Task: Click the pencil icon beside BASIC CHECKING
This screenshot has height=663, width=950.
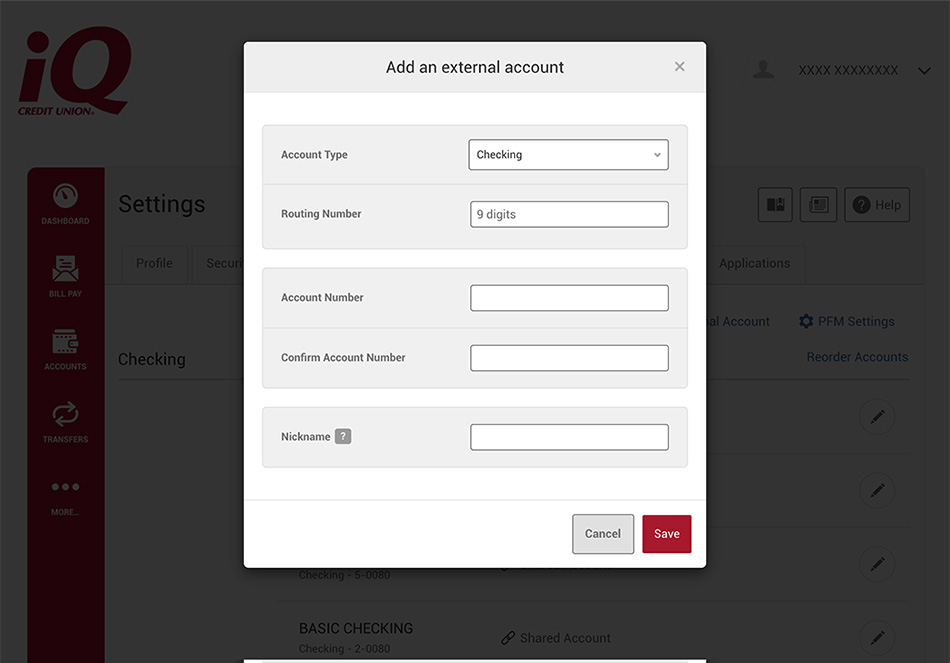Action: 877,637
